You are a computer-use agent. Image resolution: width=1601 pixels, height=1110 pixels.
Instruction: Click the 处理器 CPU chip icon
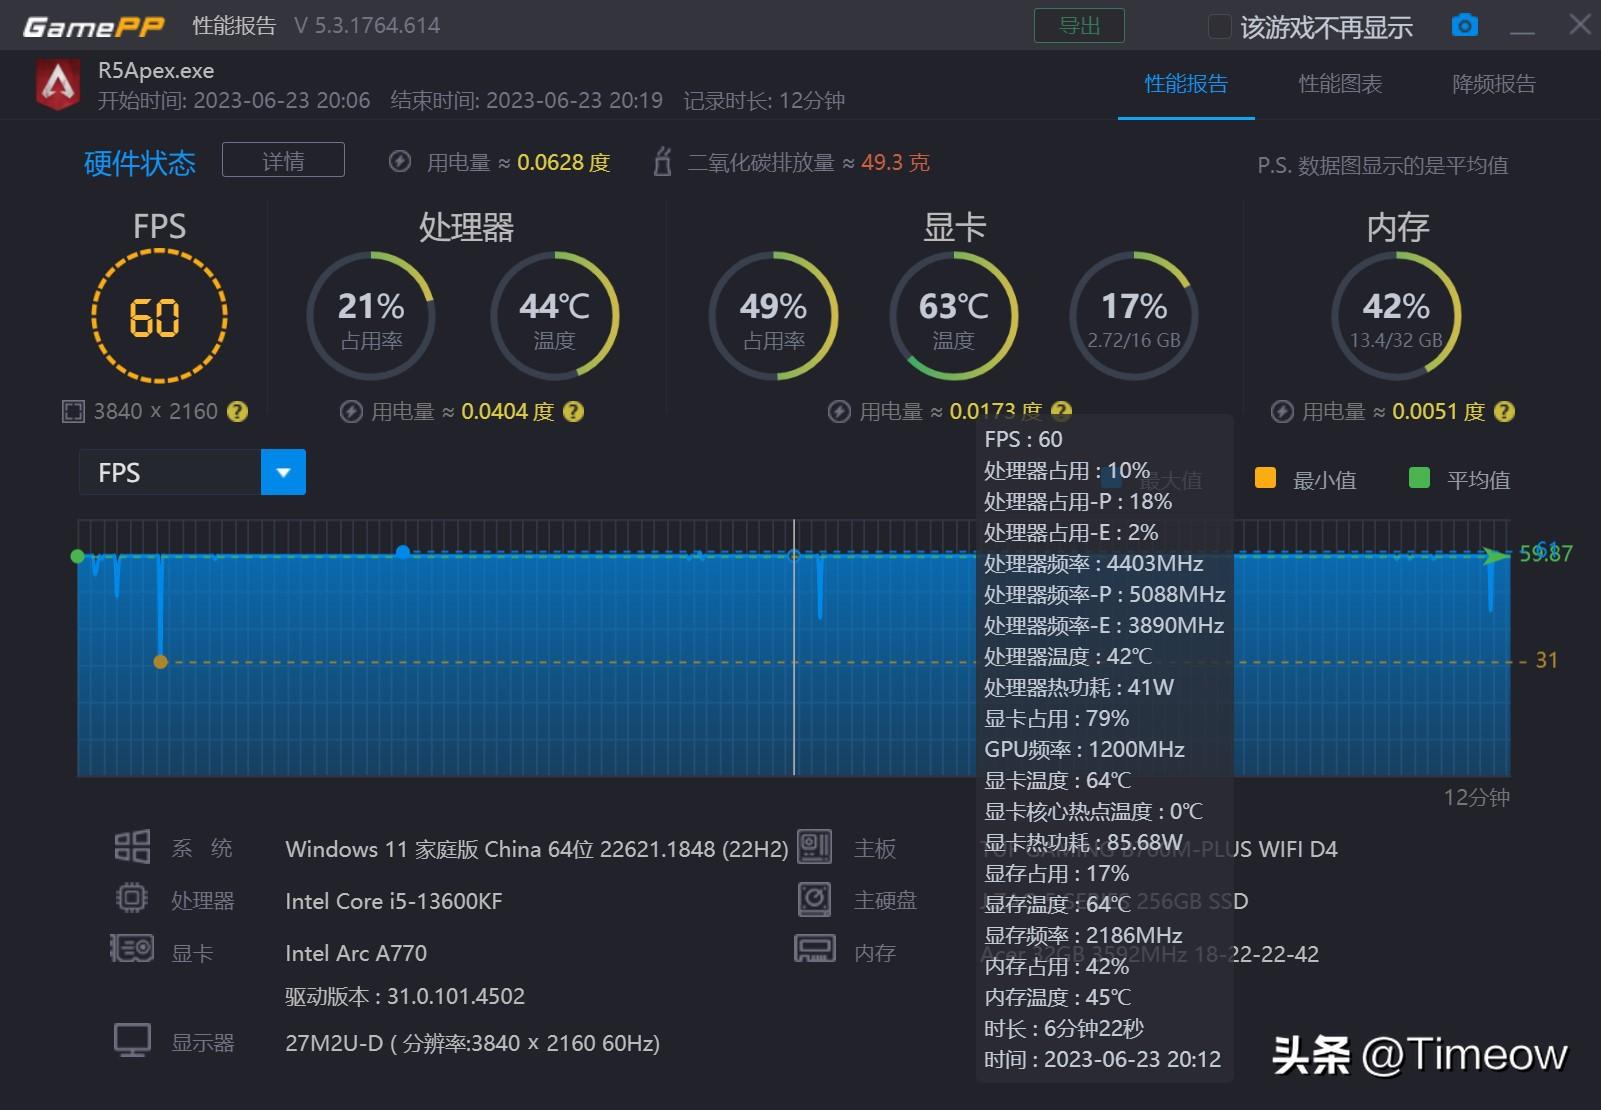(131, 899)
